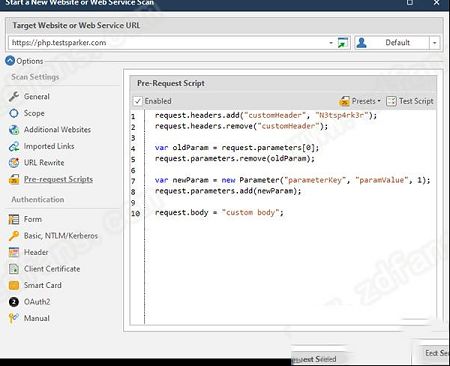Viewport: 450px width, 366px height.
Task: Click script line 1 headers.add code
Action: click(x=266, y=116)
